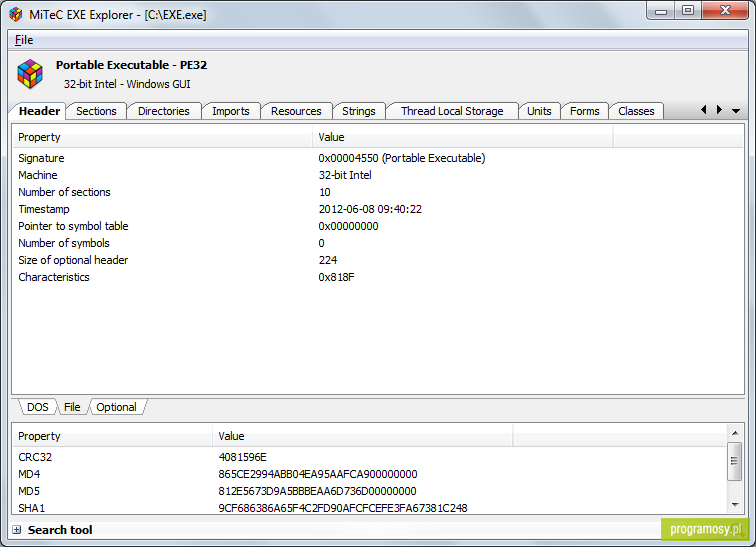Image resolution: width=756 pixels, height=547 pixels.
Task: Click lower Property column header of hash list
Action: coord(112,436)
